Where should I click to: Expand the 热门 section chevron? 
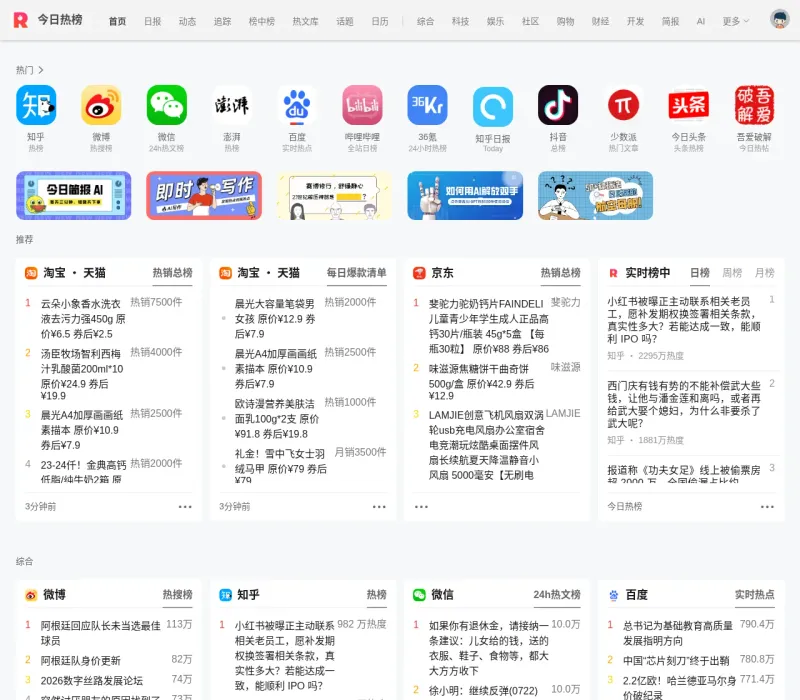tap(41, 70)
